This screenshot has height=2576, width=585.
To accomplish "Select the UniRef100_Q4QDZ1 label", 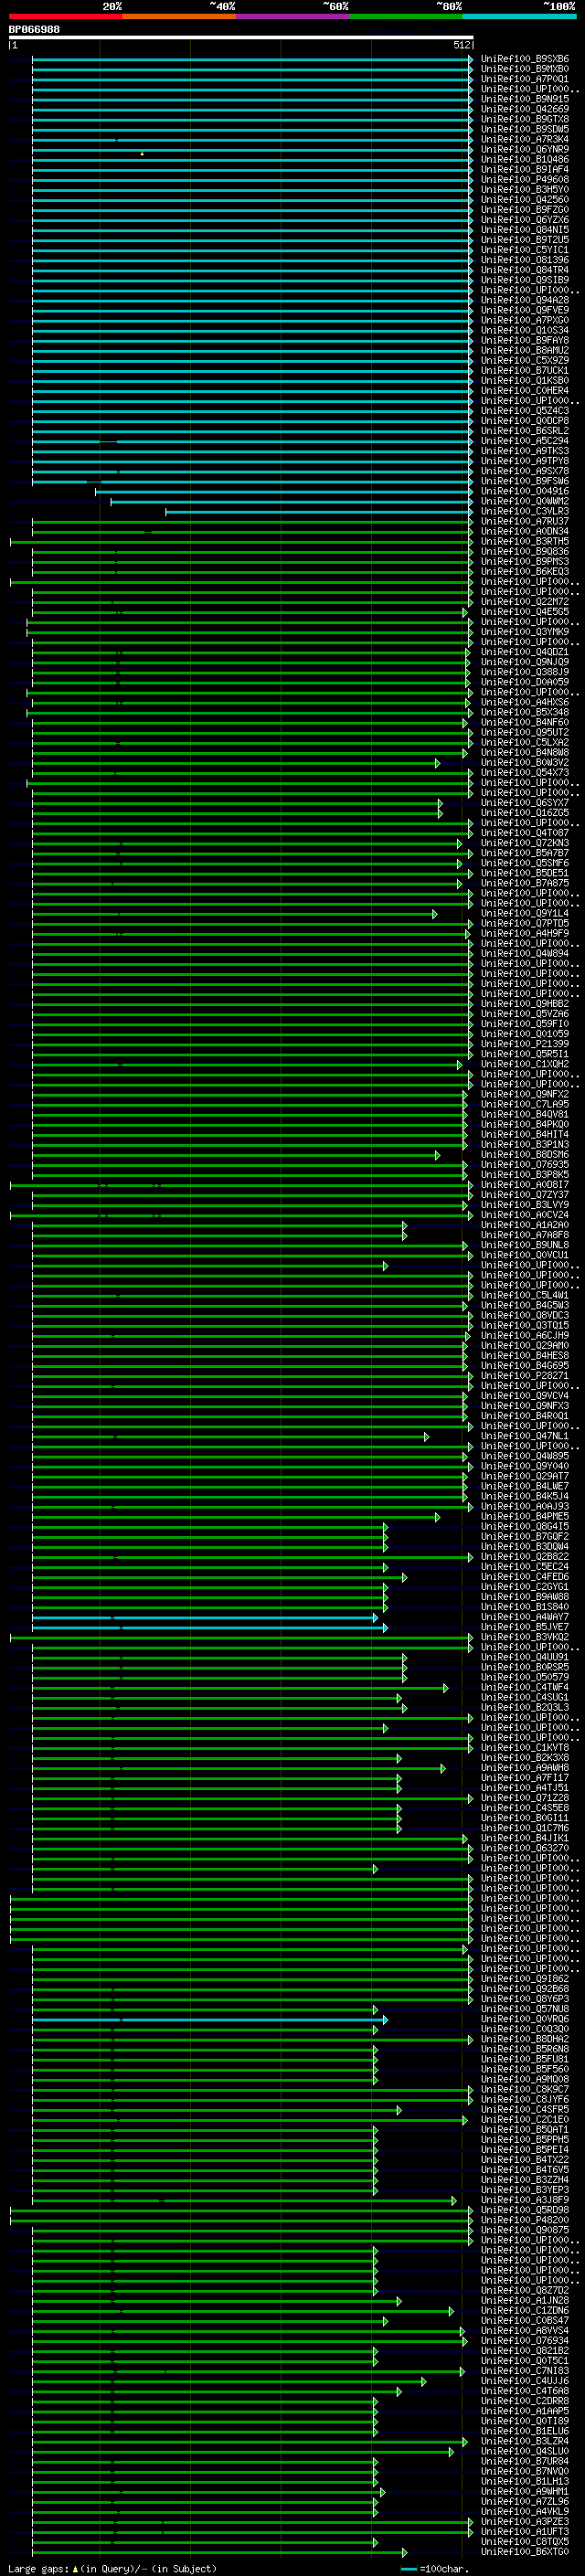I will coord(525,651).
